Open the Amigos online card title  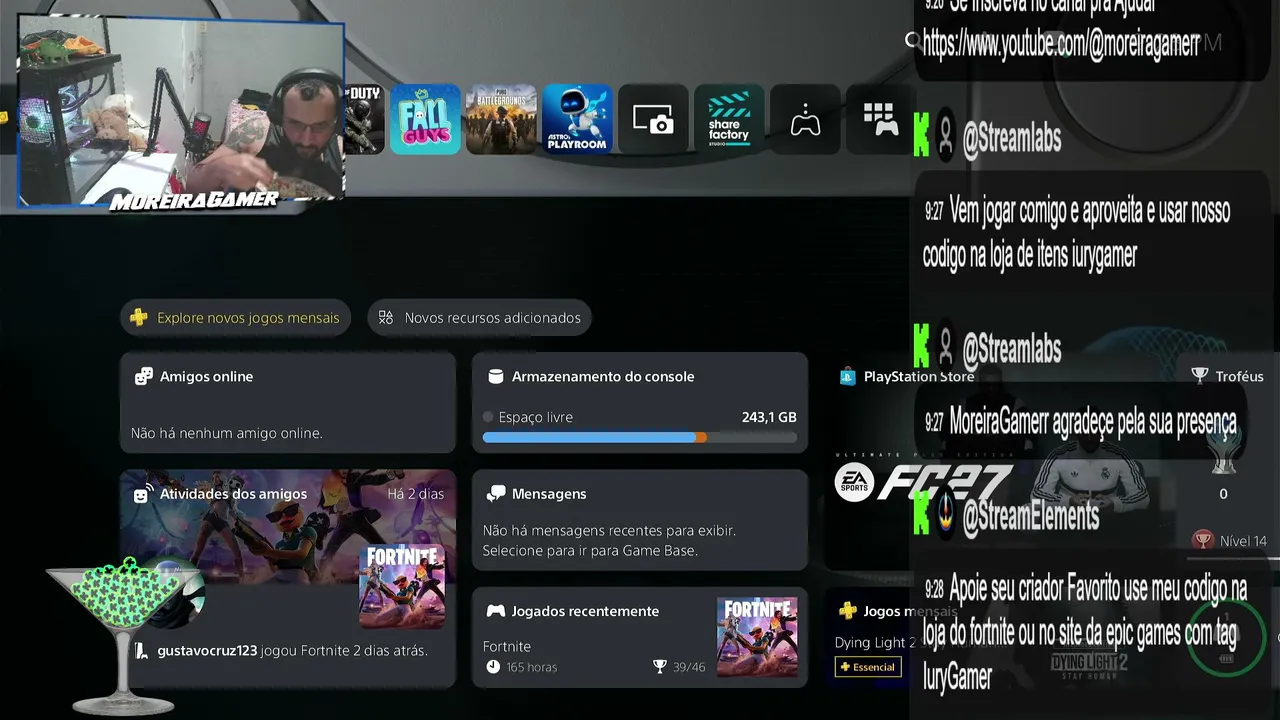pyautogui.click(x=206, y=376)
